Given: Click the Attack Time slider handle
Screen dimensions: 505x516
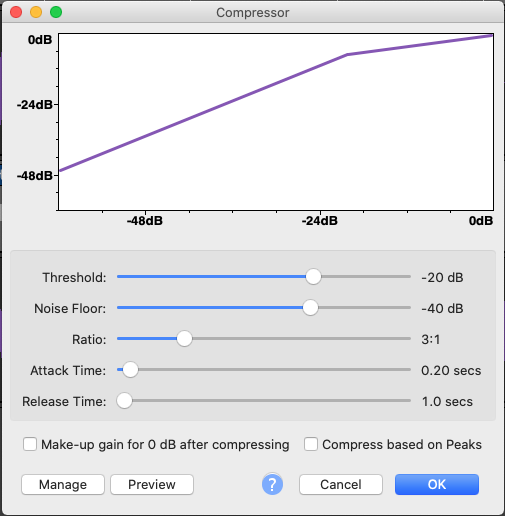Looking at the screenshot, I should [130, 370].
